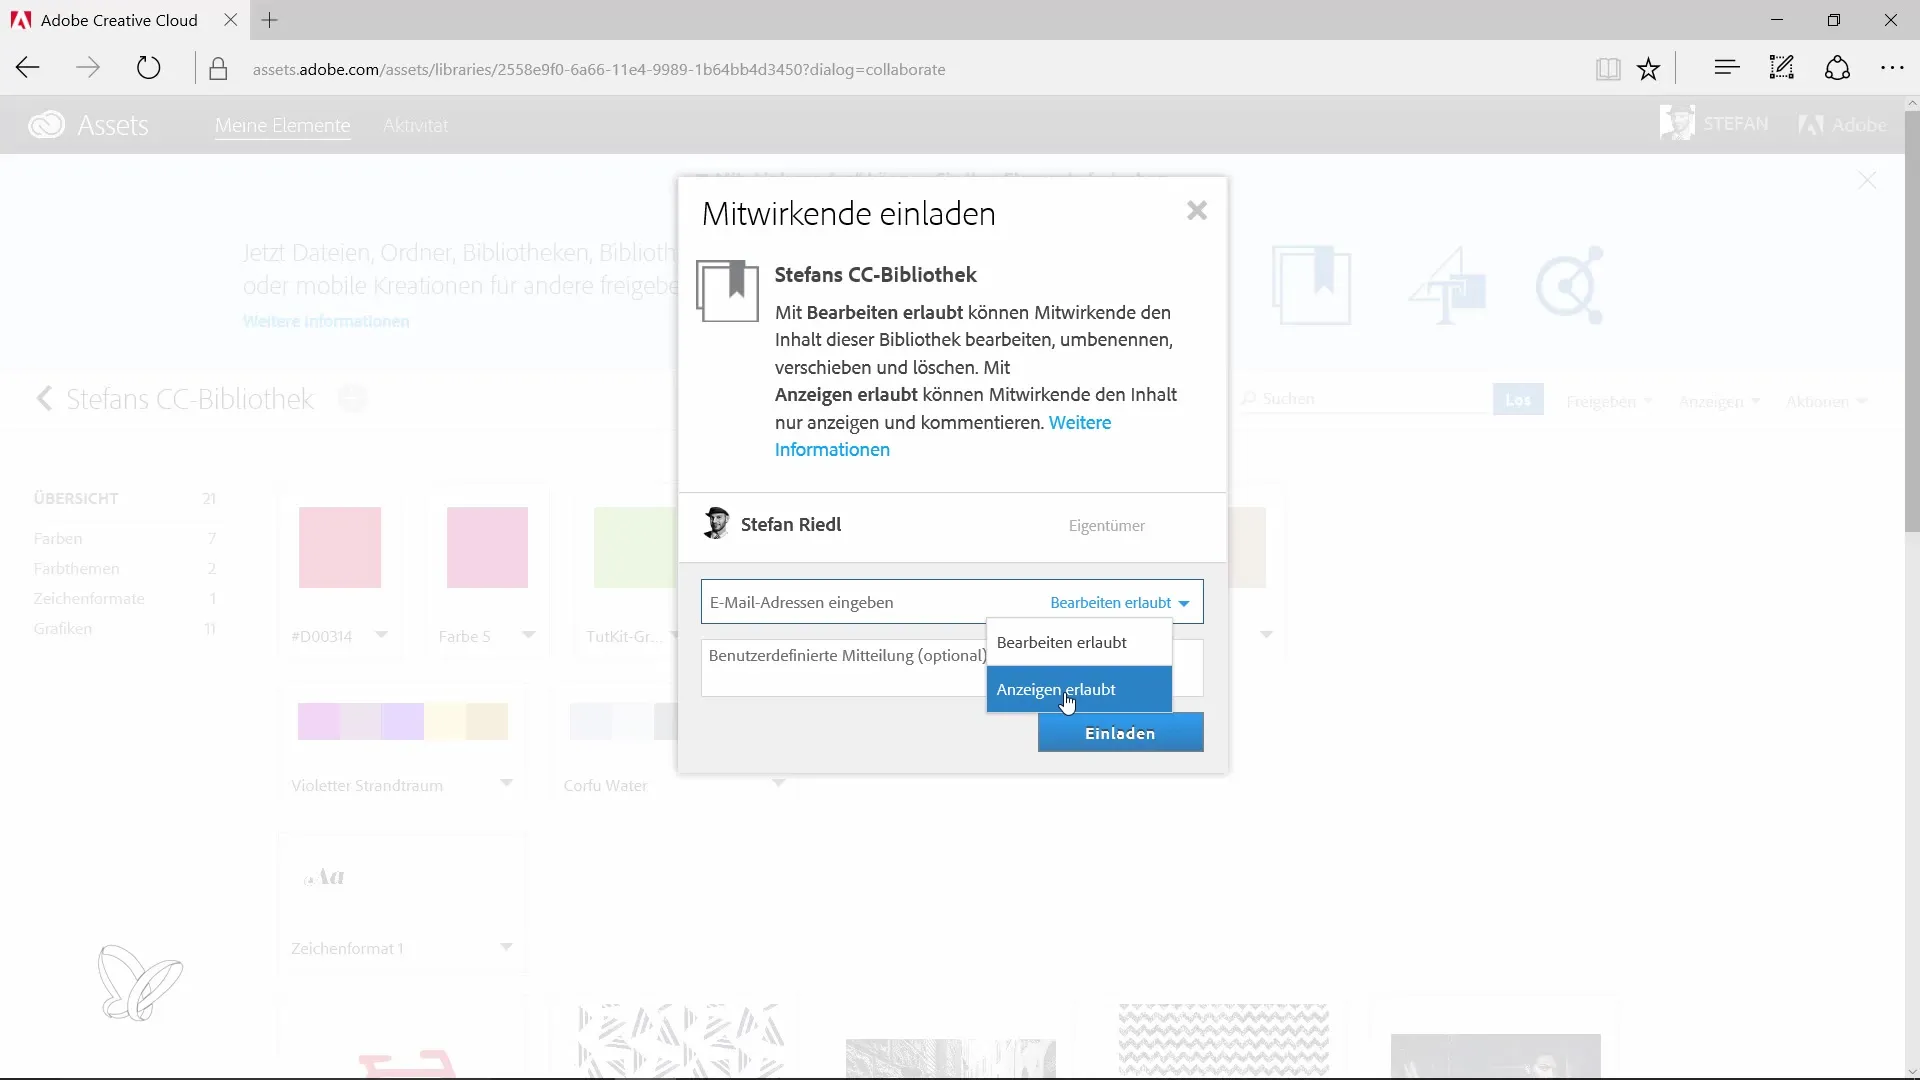Click the share icon in browser toolbar
Viewport: 1920px width, 1080px height.
(1838, 68)
